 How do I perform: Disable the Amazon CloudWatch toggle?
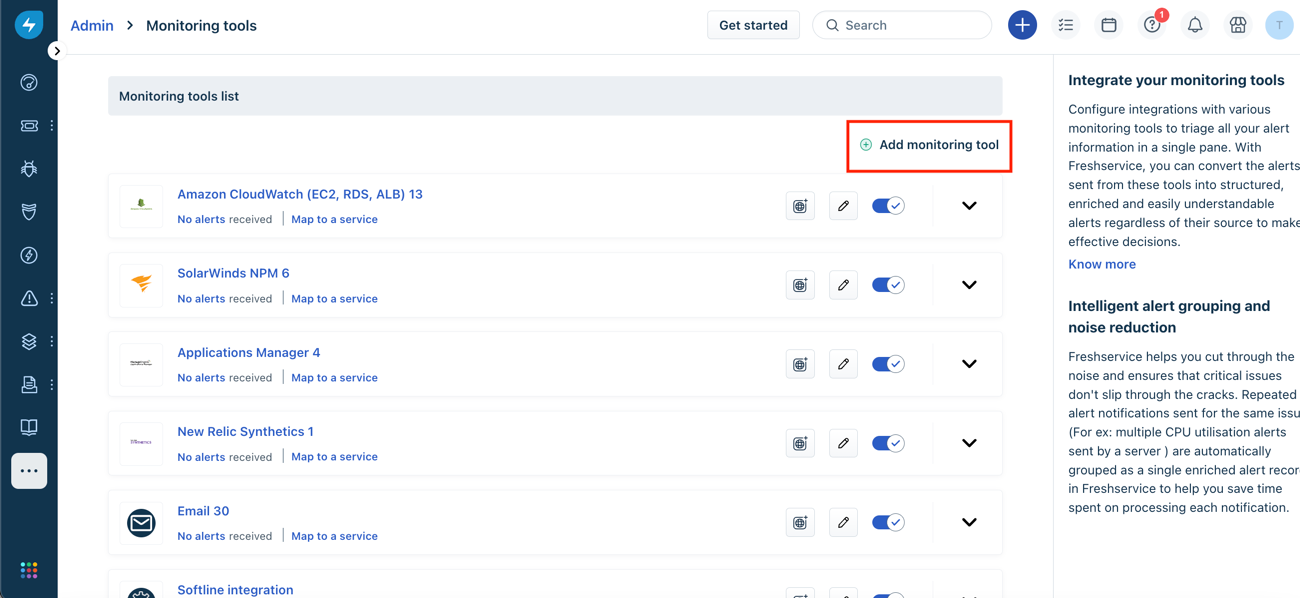[888, 206]
